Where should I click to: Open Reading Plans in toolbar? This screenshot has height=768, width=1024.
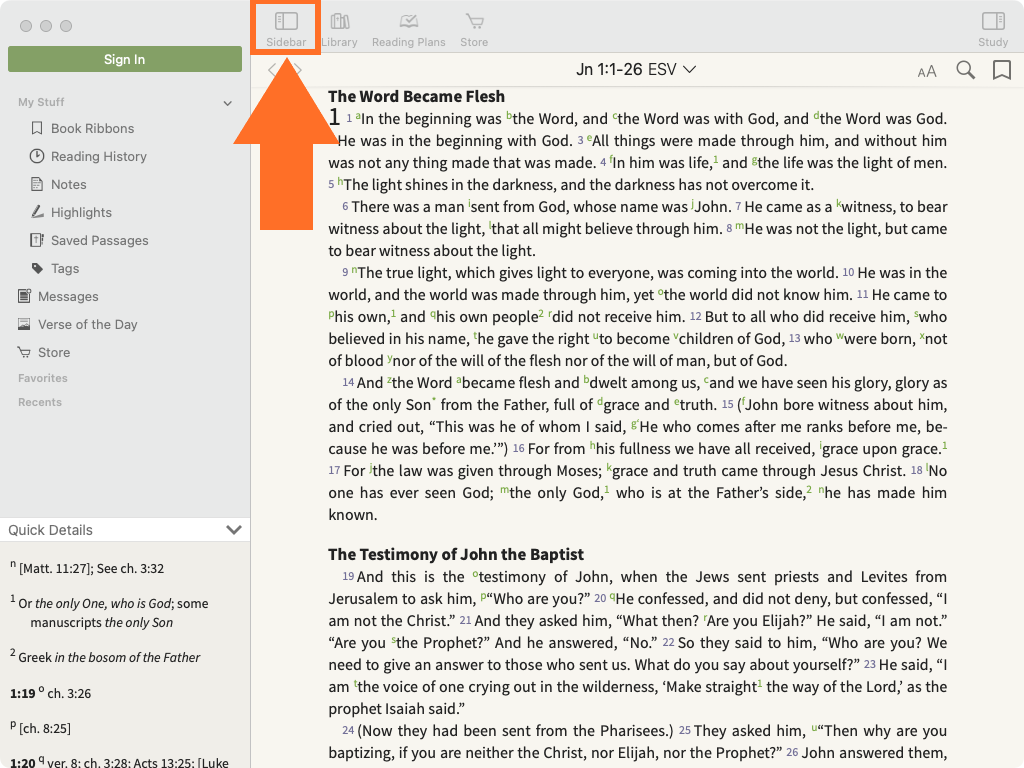(x=408, y=28)
